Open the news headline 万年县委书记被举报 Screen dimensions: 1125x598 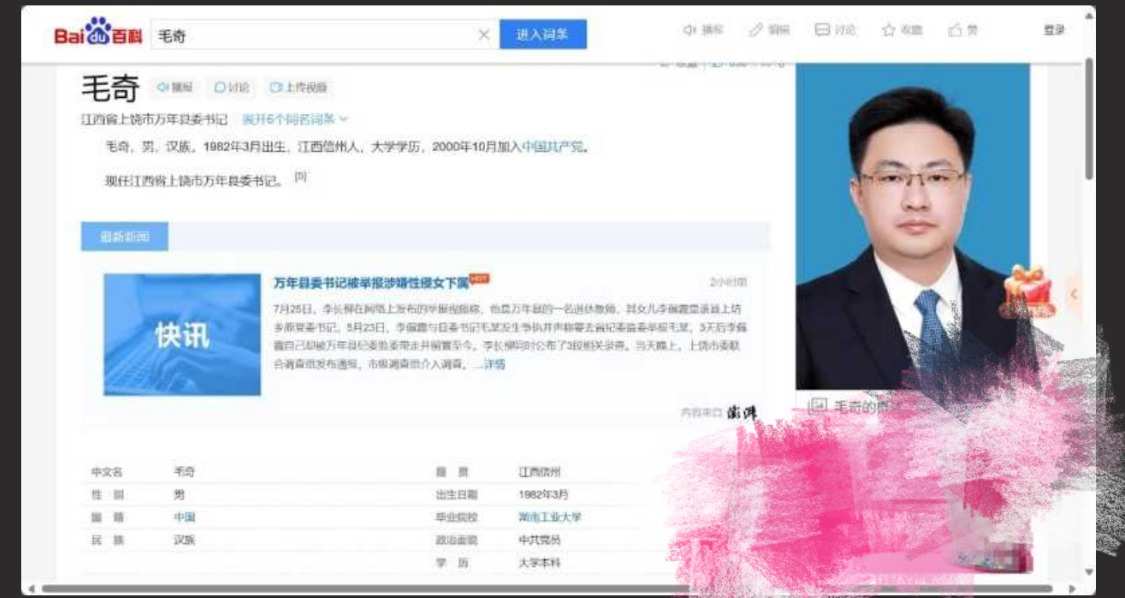pyautogui.click(x=370, y=282)
